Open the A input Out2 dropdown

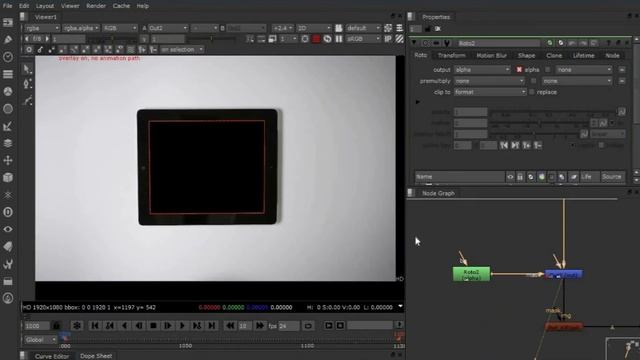(x=168, y=28)
